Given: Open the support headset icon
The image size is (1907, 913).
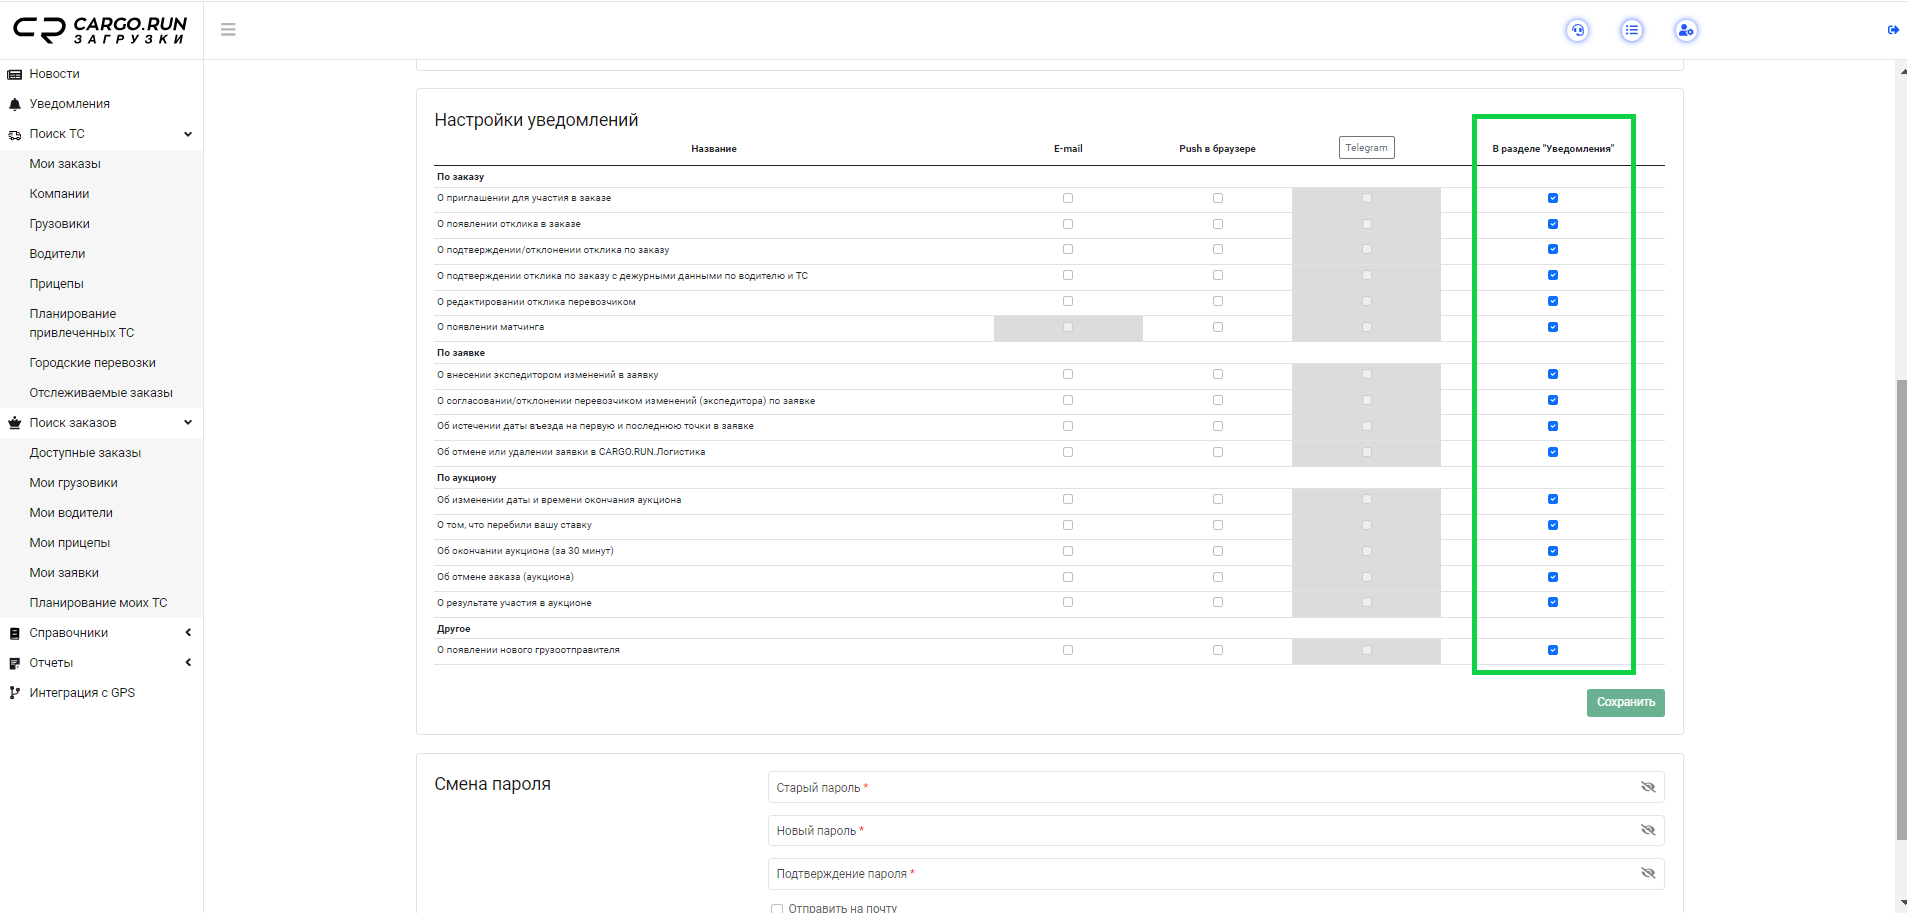Looking at the screenshot, I should [1578, 30].
